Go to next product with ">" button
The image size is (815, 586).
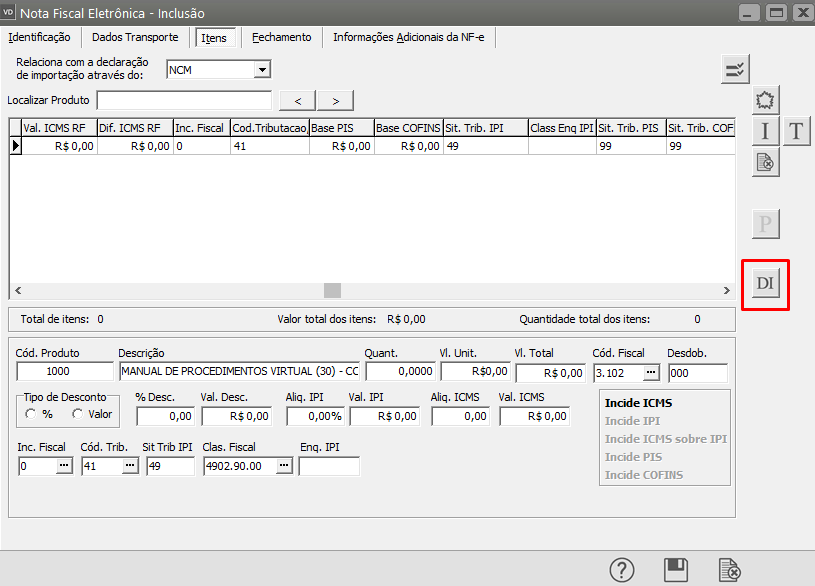(335, 100)
